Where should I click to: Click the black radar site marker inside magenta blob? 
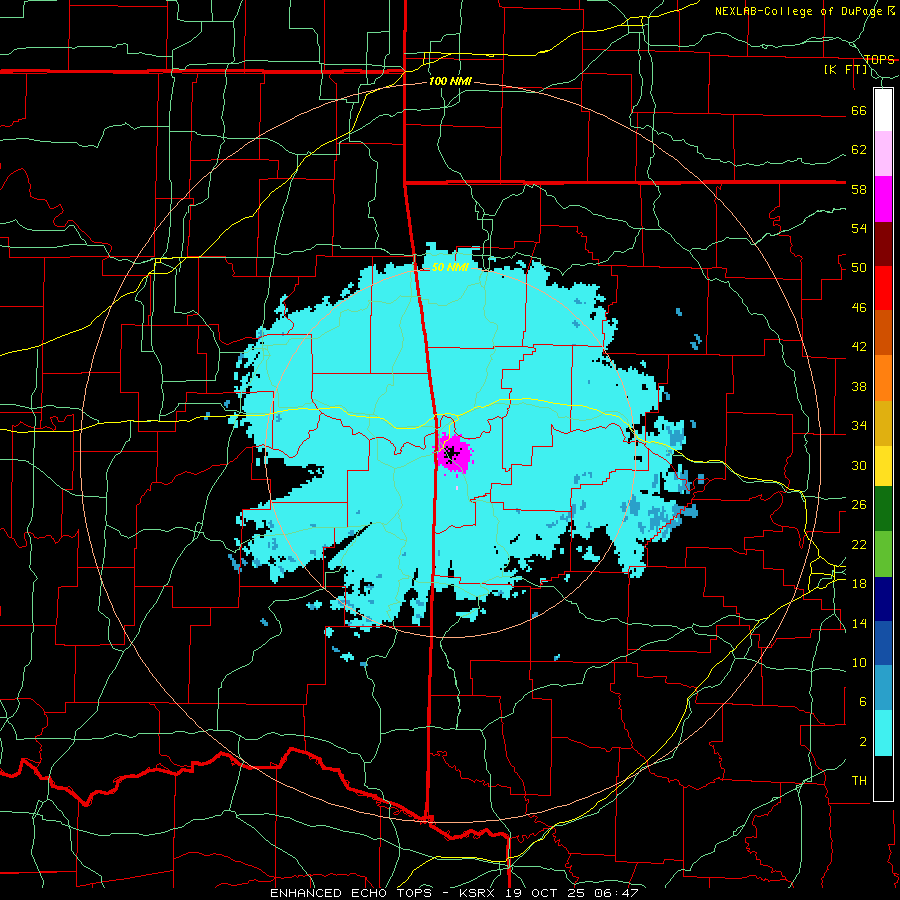450,454
